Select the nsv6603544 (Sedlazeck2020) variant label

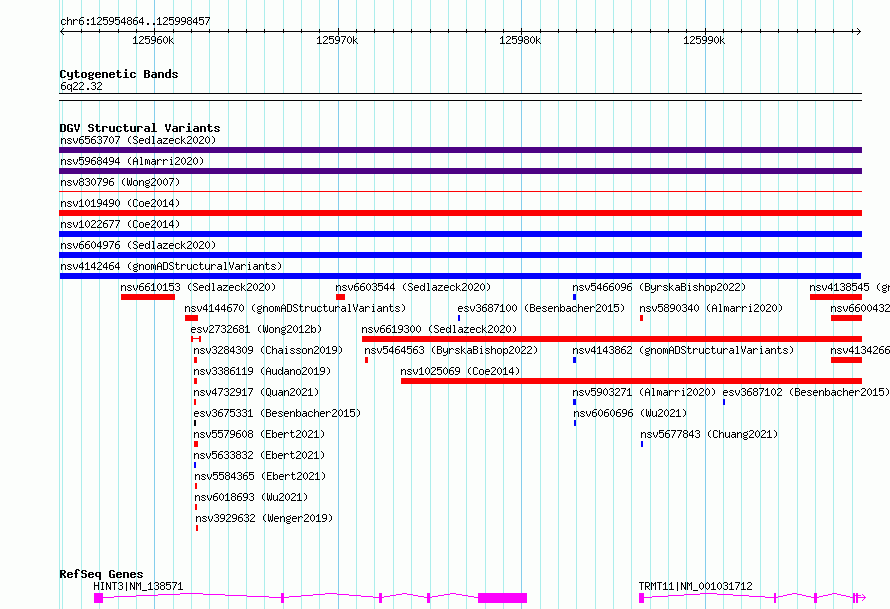[413, 287]
